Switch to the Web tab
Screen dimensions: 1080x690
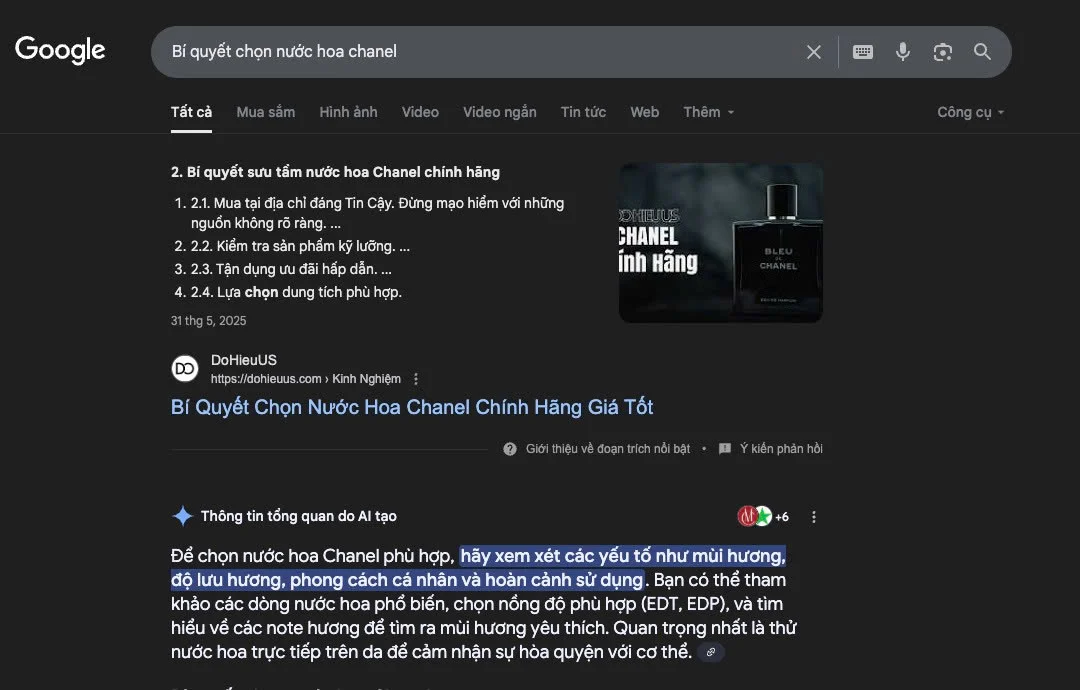pos(645,112)
